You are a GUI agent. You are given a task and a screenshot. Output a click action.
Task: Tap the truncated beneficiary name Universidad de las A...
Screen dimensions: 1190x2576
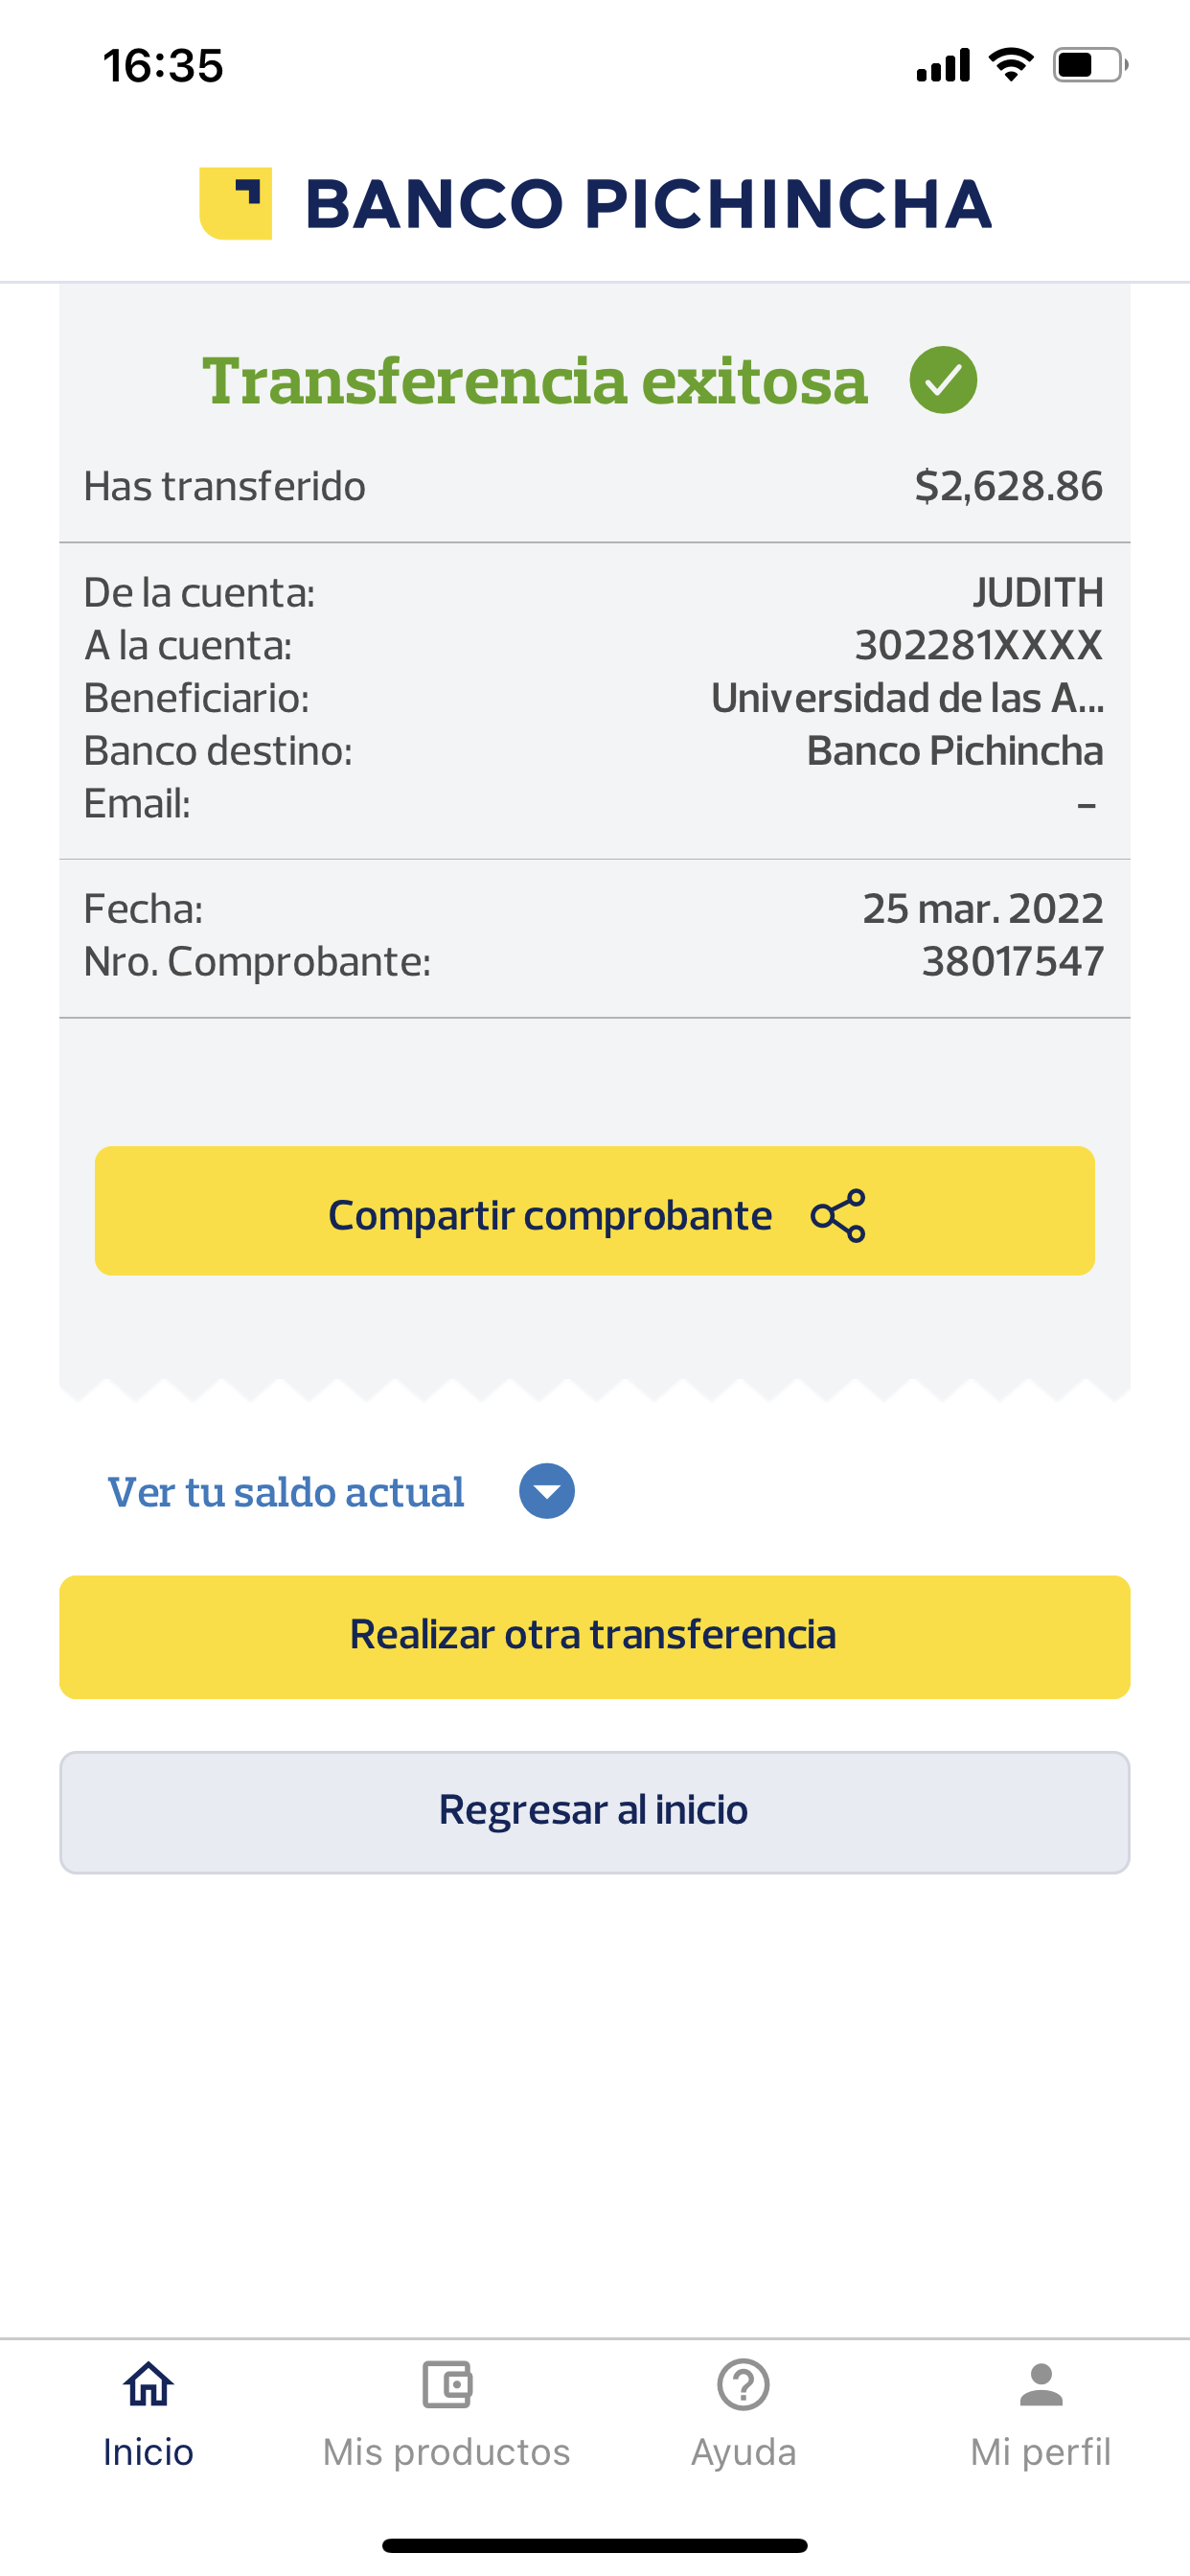click(x=906, y=698)
